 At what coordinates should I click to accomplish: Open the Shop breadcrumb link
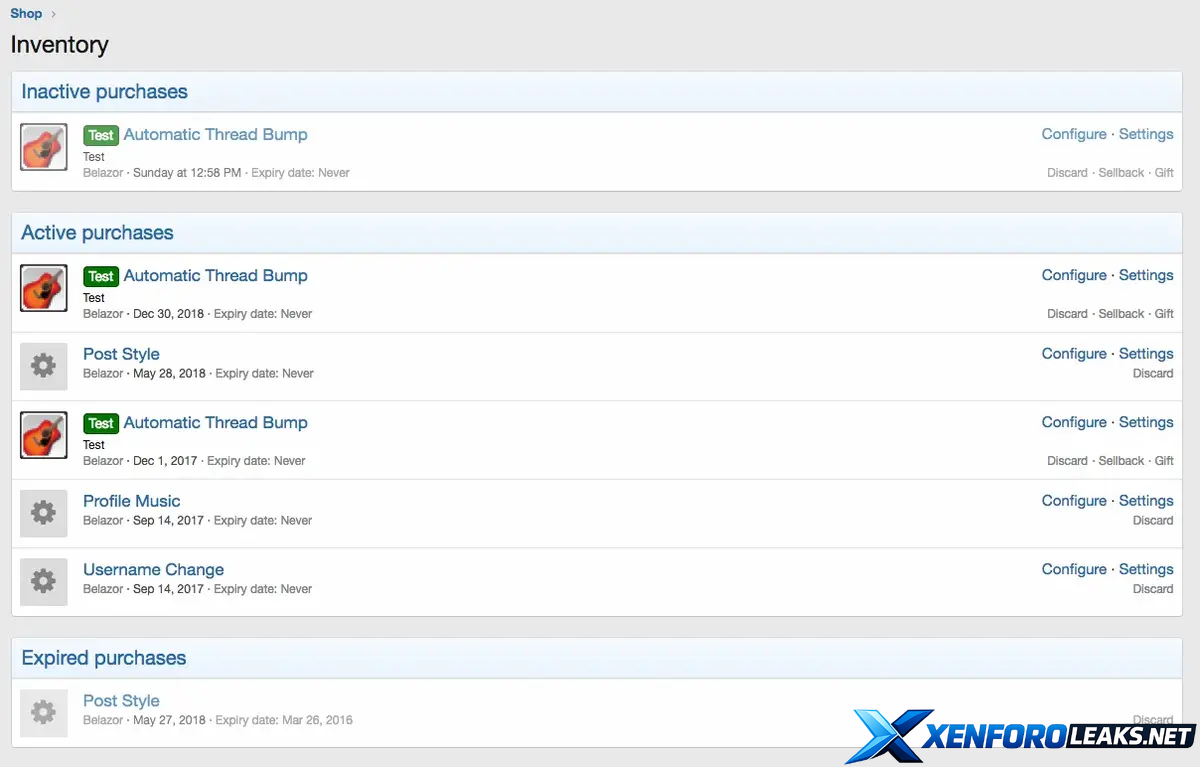[x=26, y=13]
